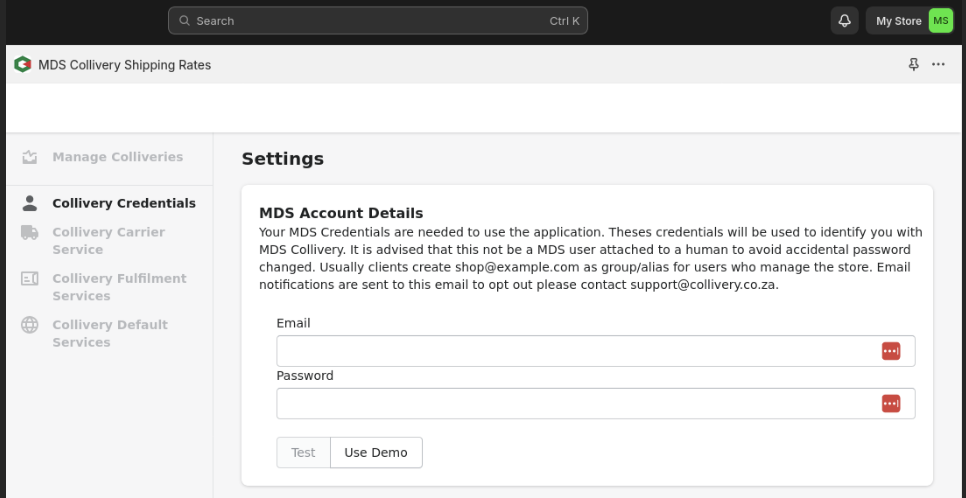This screenshot has width=966, height=498.
Task: Focus the Password input field
Action: [x=575, y=403]
